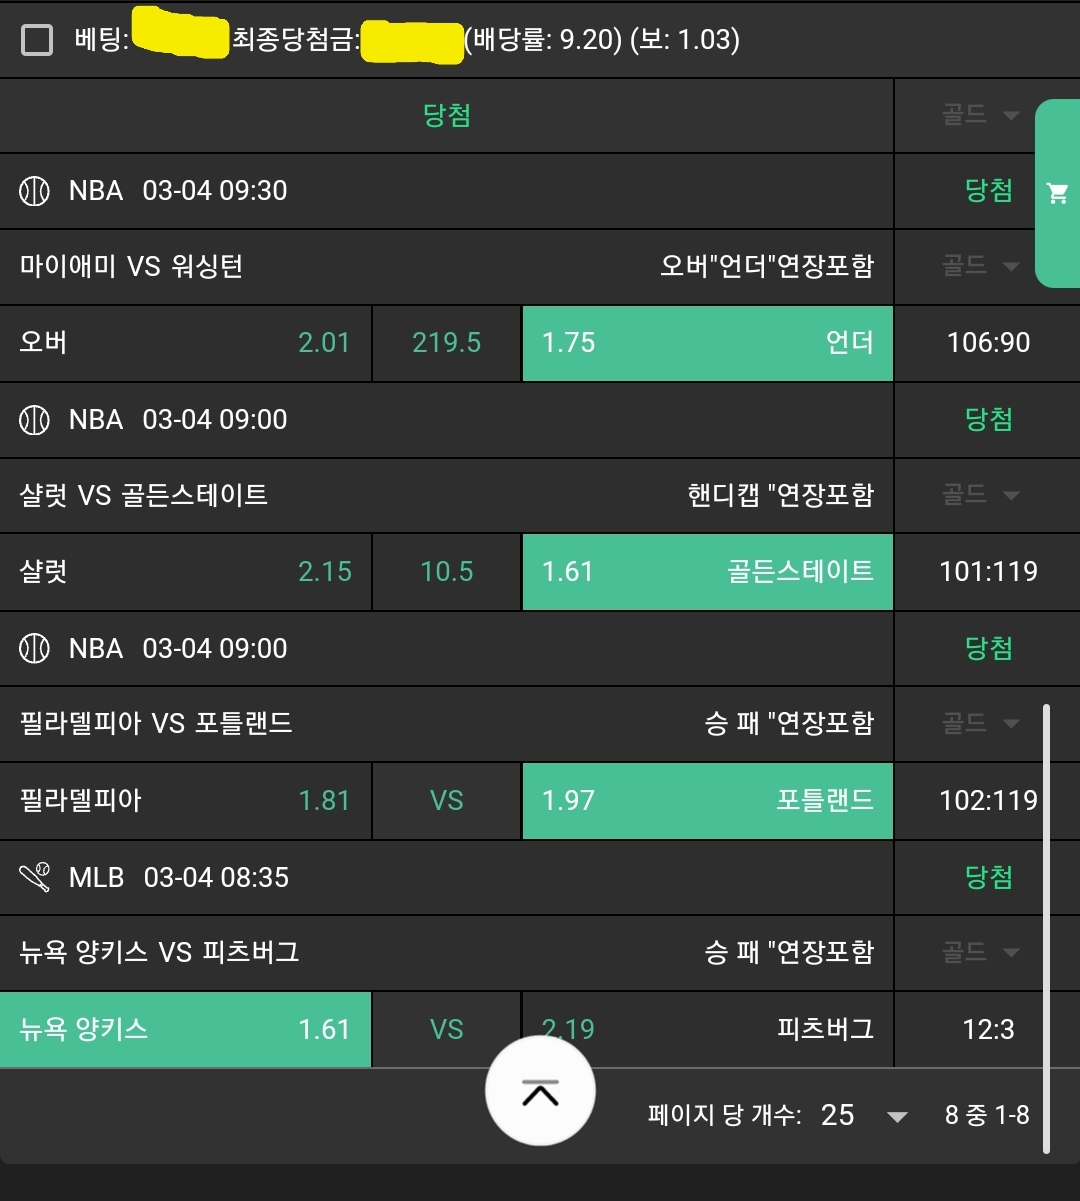Select 뉴욕 양키스 1.61 bet
1080x1201 pixels.
tap(185, 1030)
